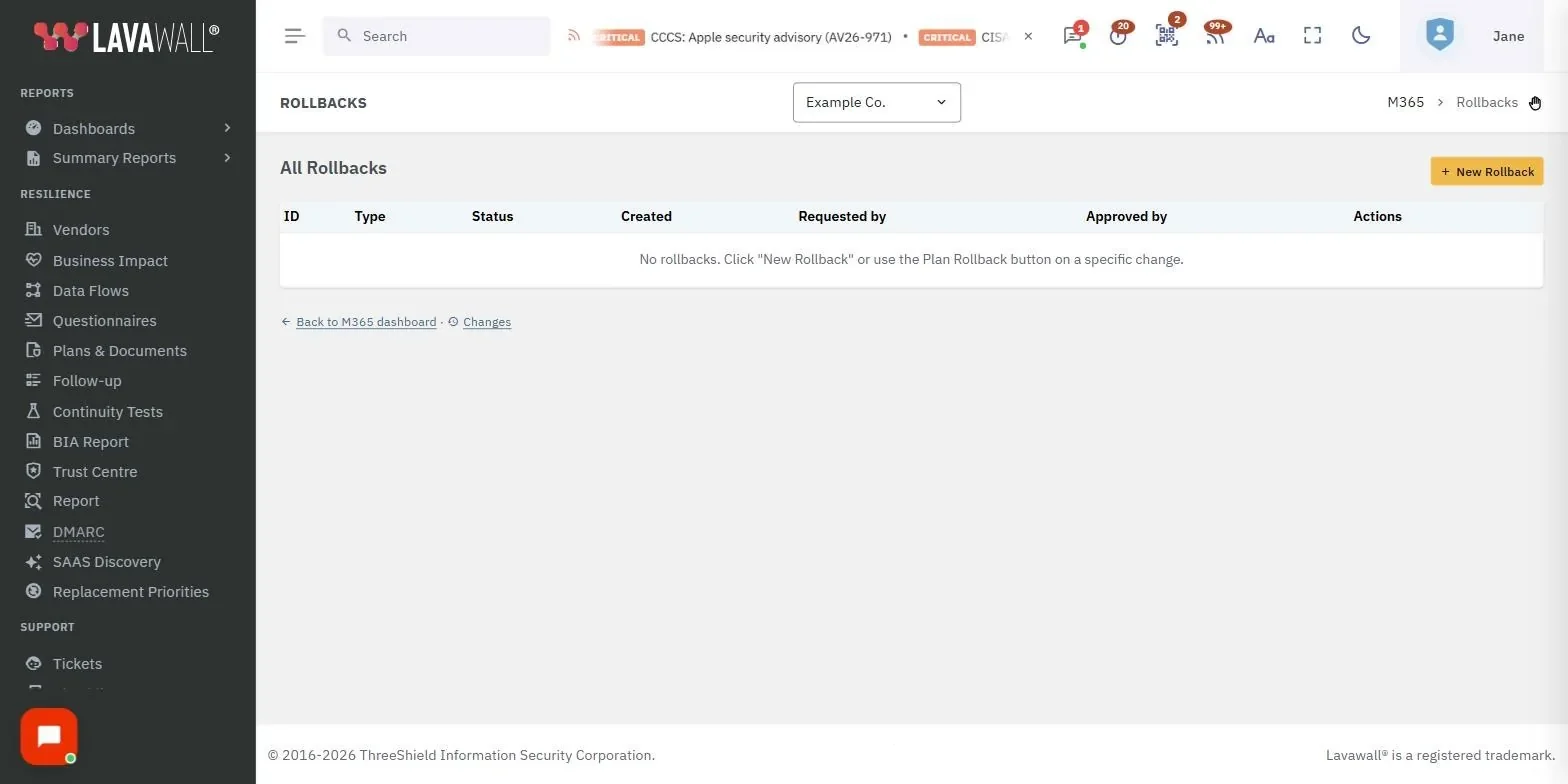Viewport: 1568px width, 784px height.
Task: Open the timer icon with badge 20
Action: (x=1118, y=36)
